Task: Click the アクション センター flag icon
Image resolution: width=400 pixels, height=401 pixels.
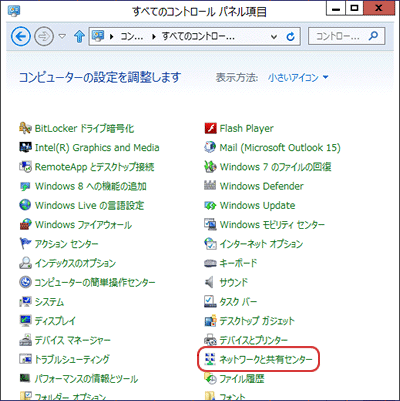Action: pyautogui.click(x=25, y=244)
